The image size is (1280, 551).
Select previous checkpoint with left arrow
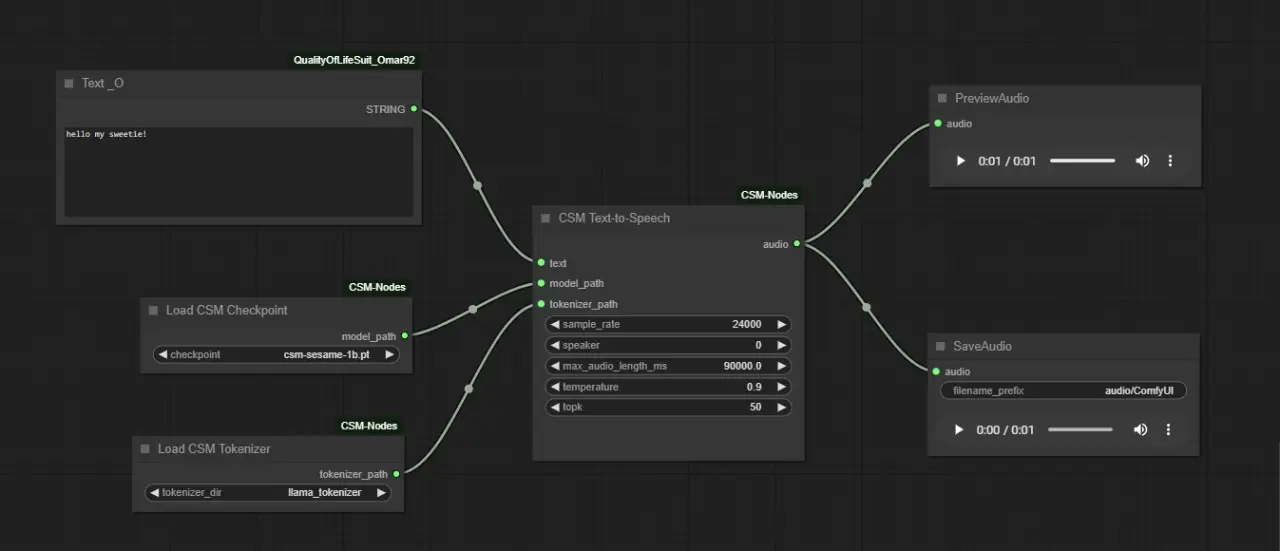click(162, 355)
